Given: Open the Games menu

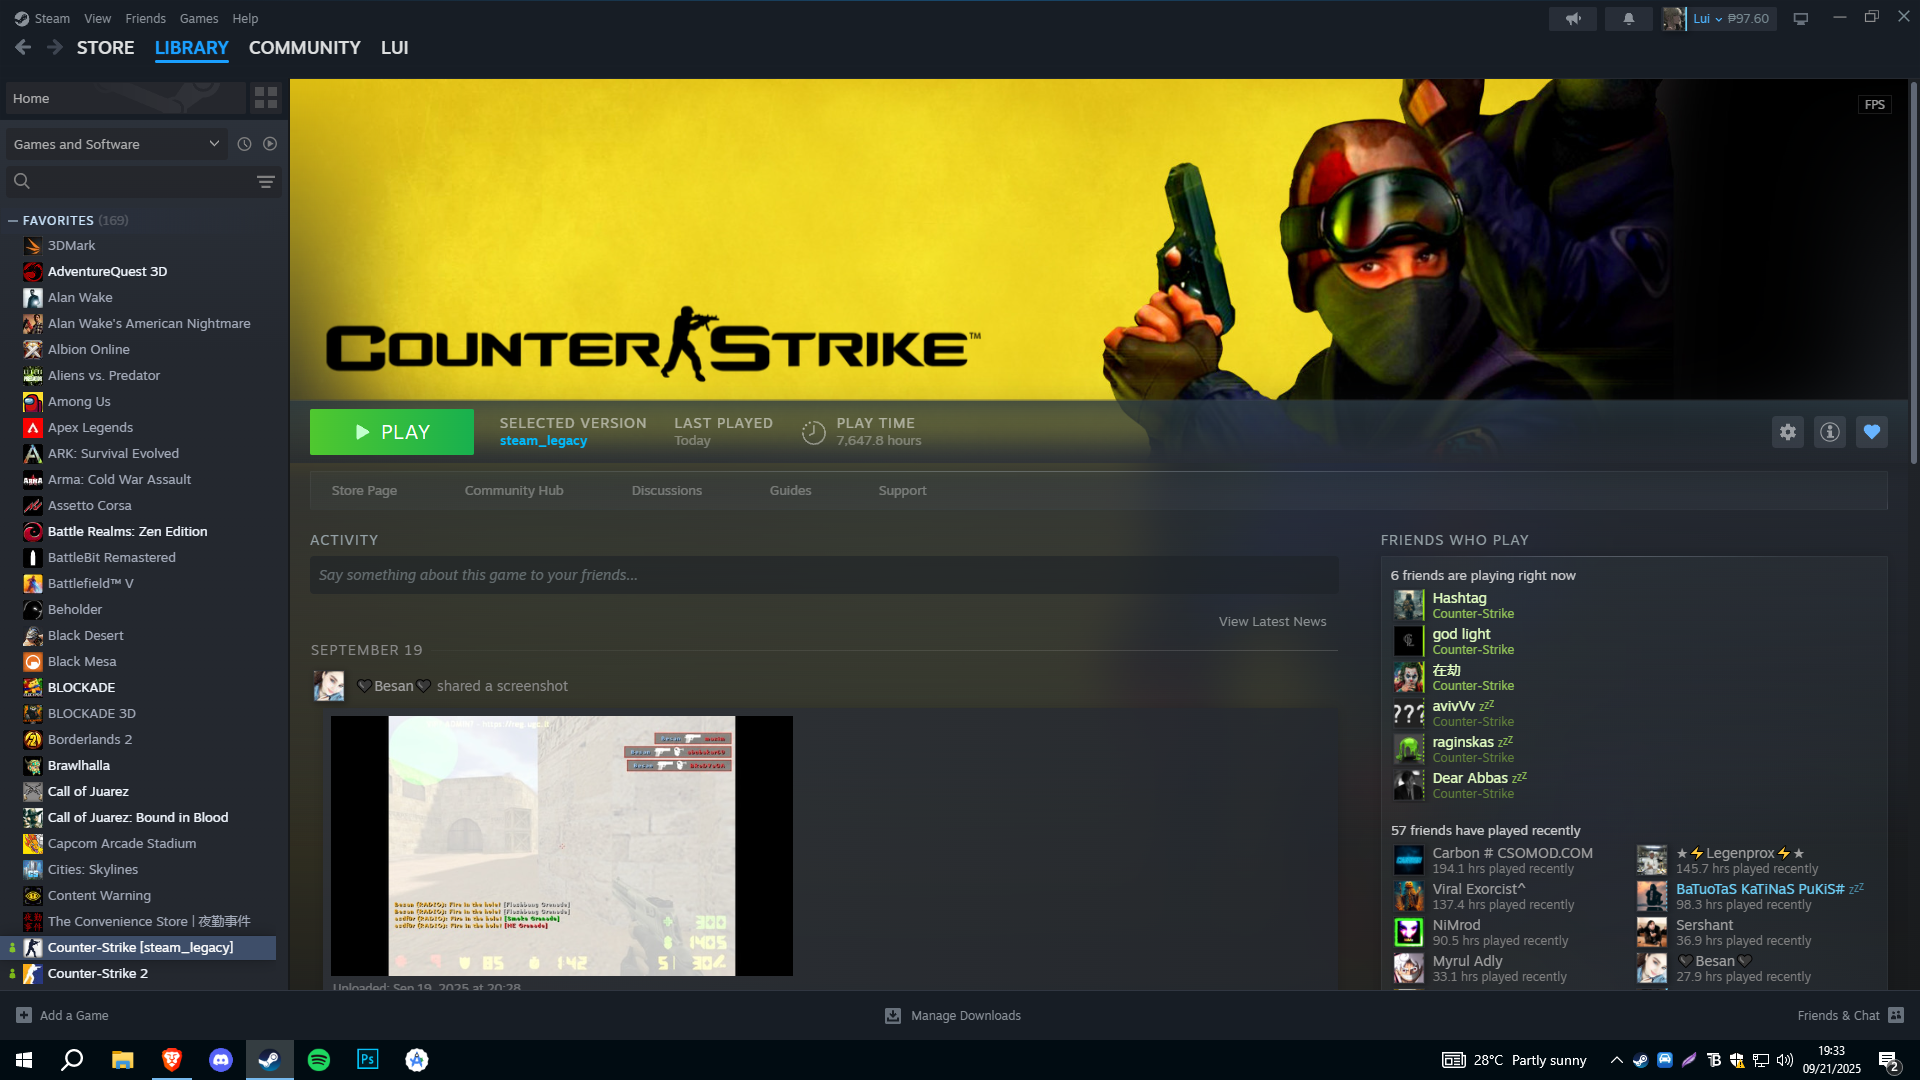Looking at the screenshot, I should pyautogui.click(x=198, y=19).
